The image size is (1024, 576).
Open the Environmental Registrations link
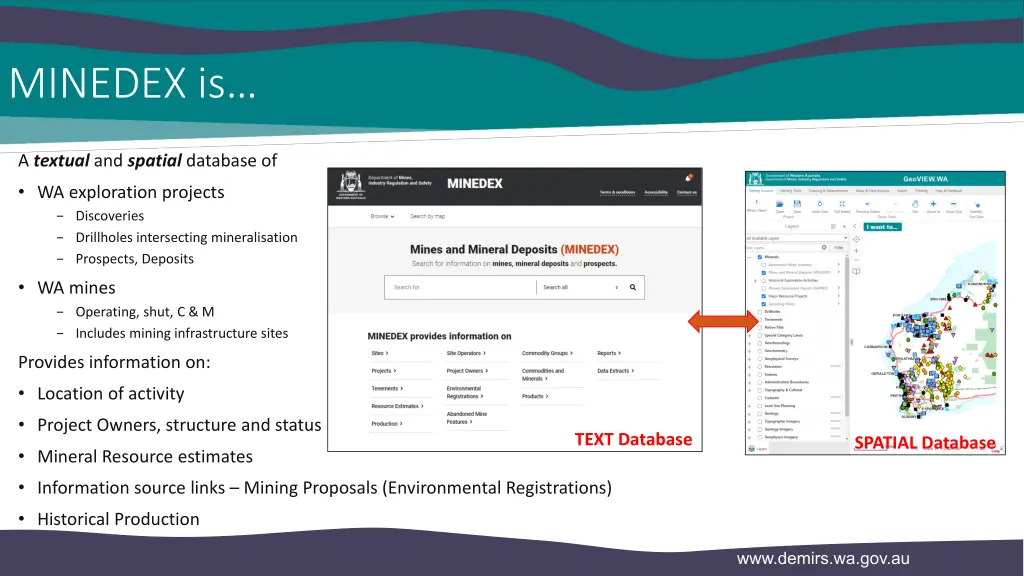[x=465, y=392]
